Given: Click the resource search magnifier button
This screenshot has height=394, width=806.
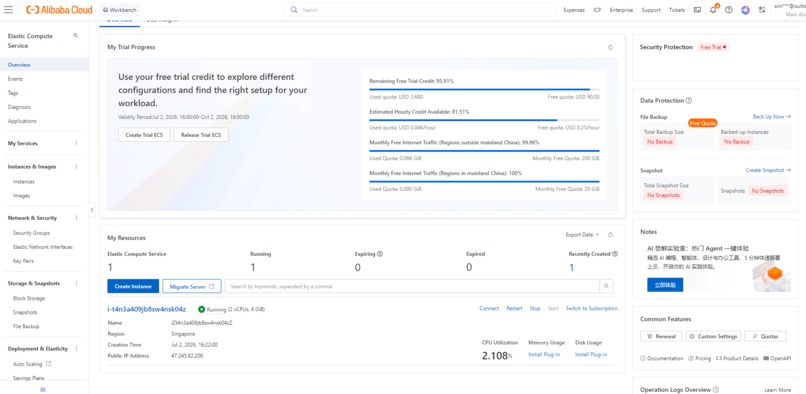Looking at the screenshot, I should coord(607,286).
